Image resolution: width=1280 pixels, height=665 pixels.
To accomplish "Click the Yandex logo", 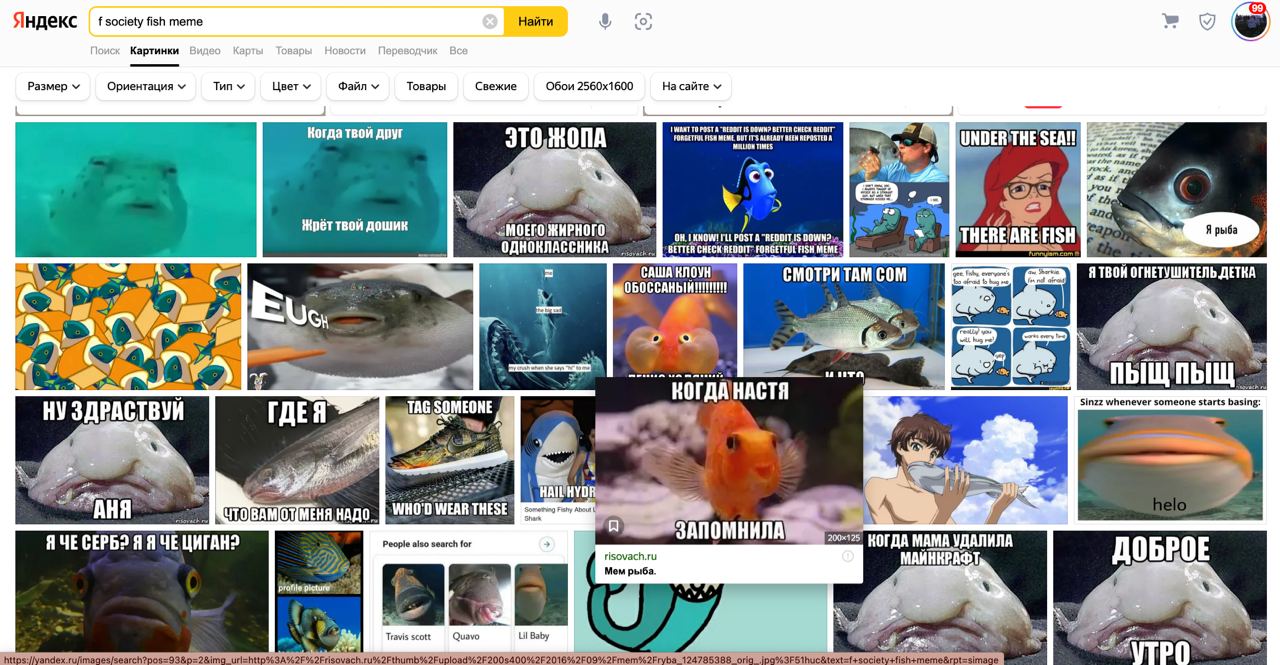I will [x=45, y=21].
